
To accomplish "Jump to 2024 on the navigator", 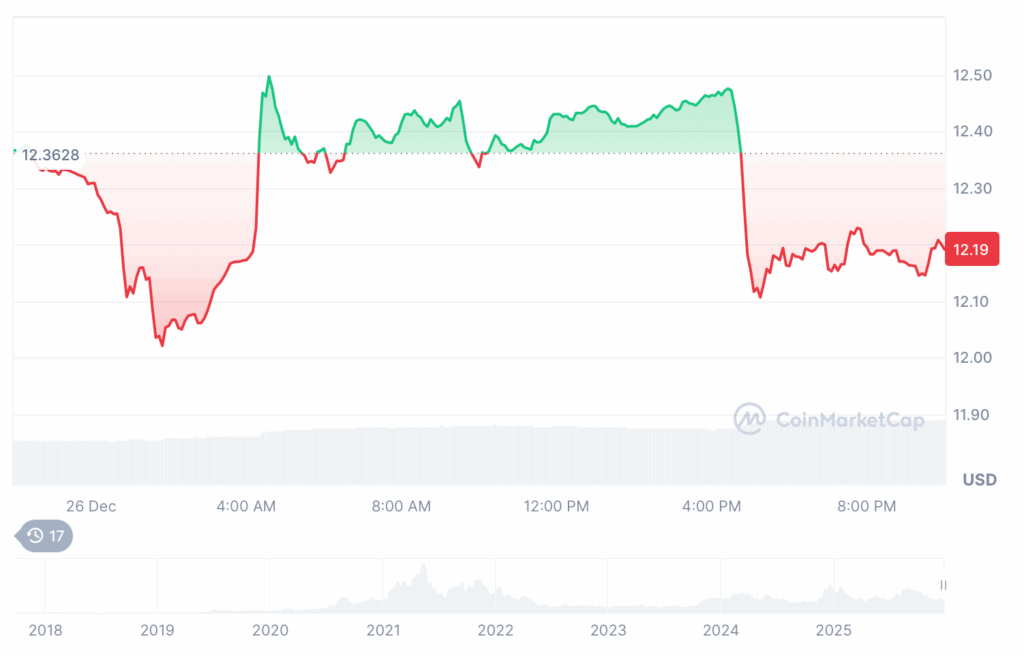I will click(721, 630).
